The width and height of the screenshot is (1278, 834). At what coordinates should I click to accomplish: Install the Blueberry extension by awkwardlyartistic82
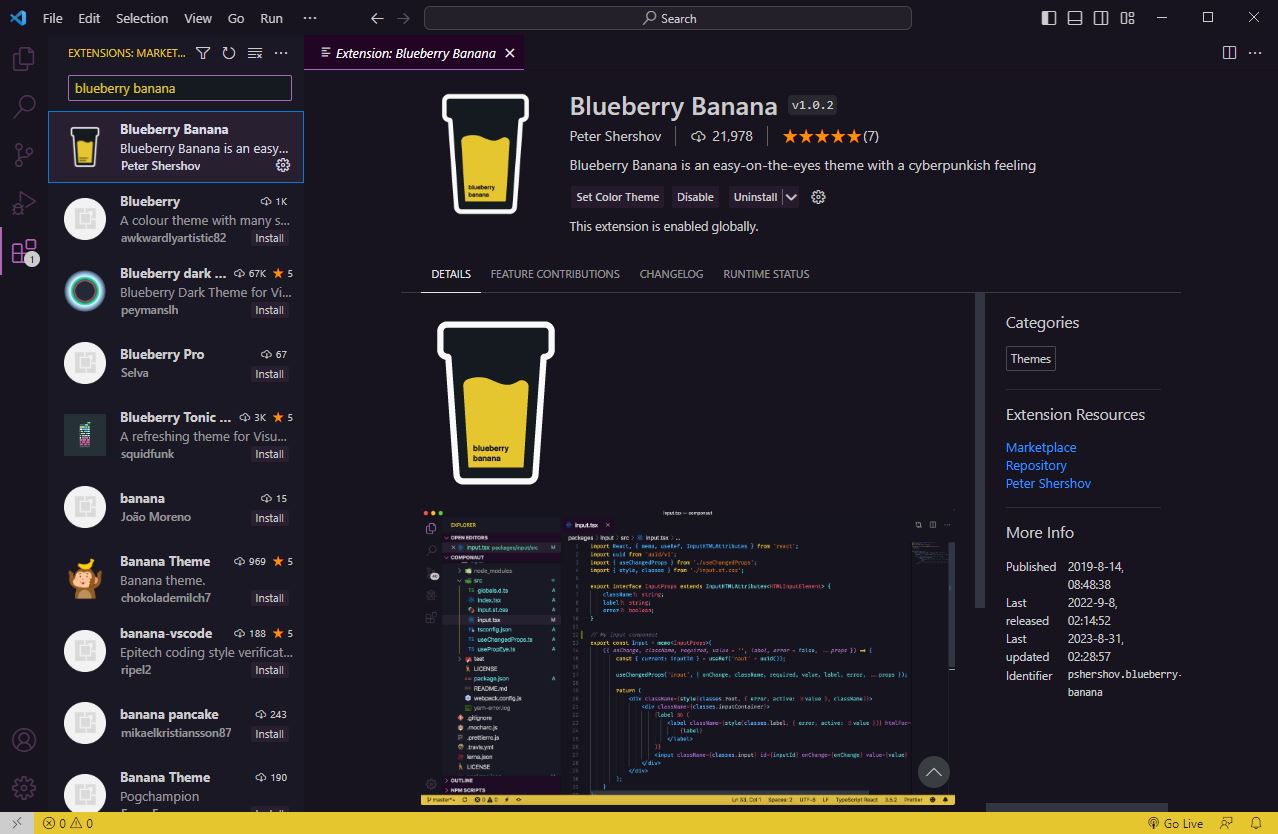coord(269,238)
